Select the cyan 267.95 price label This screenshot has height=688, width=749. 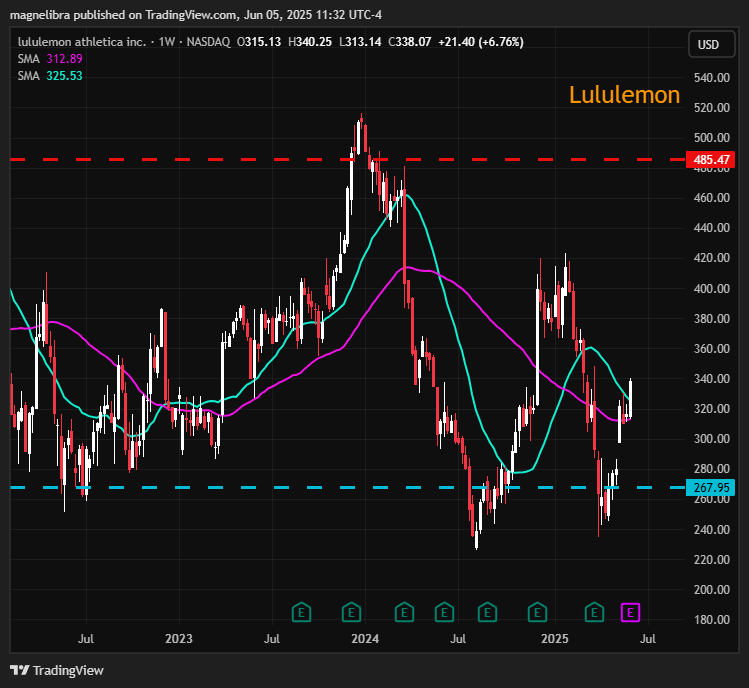(x=710, y=487)
